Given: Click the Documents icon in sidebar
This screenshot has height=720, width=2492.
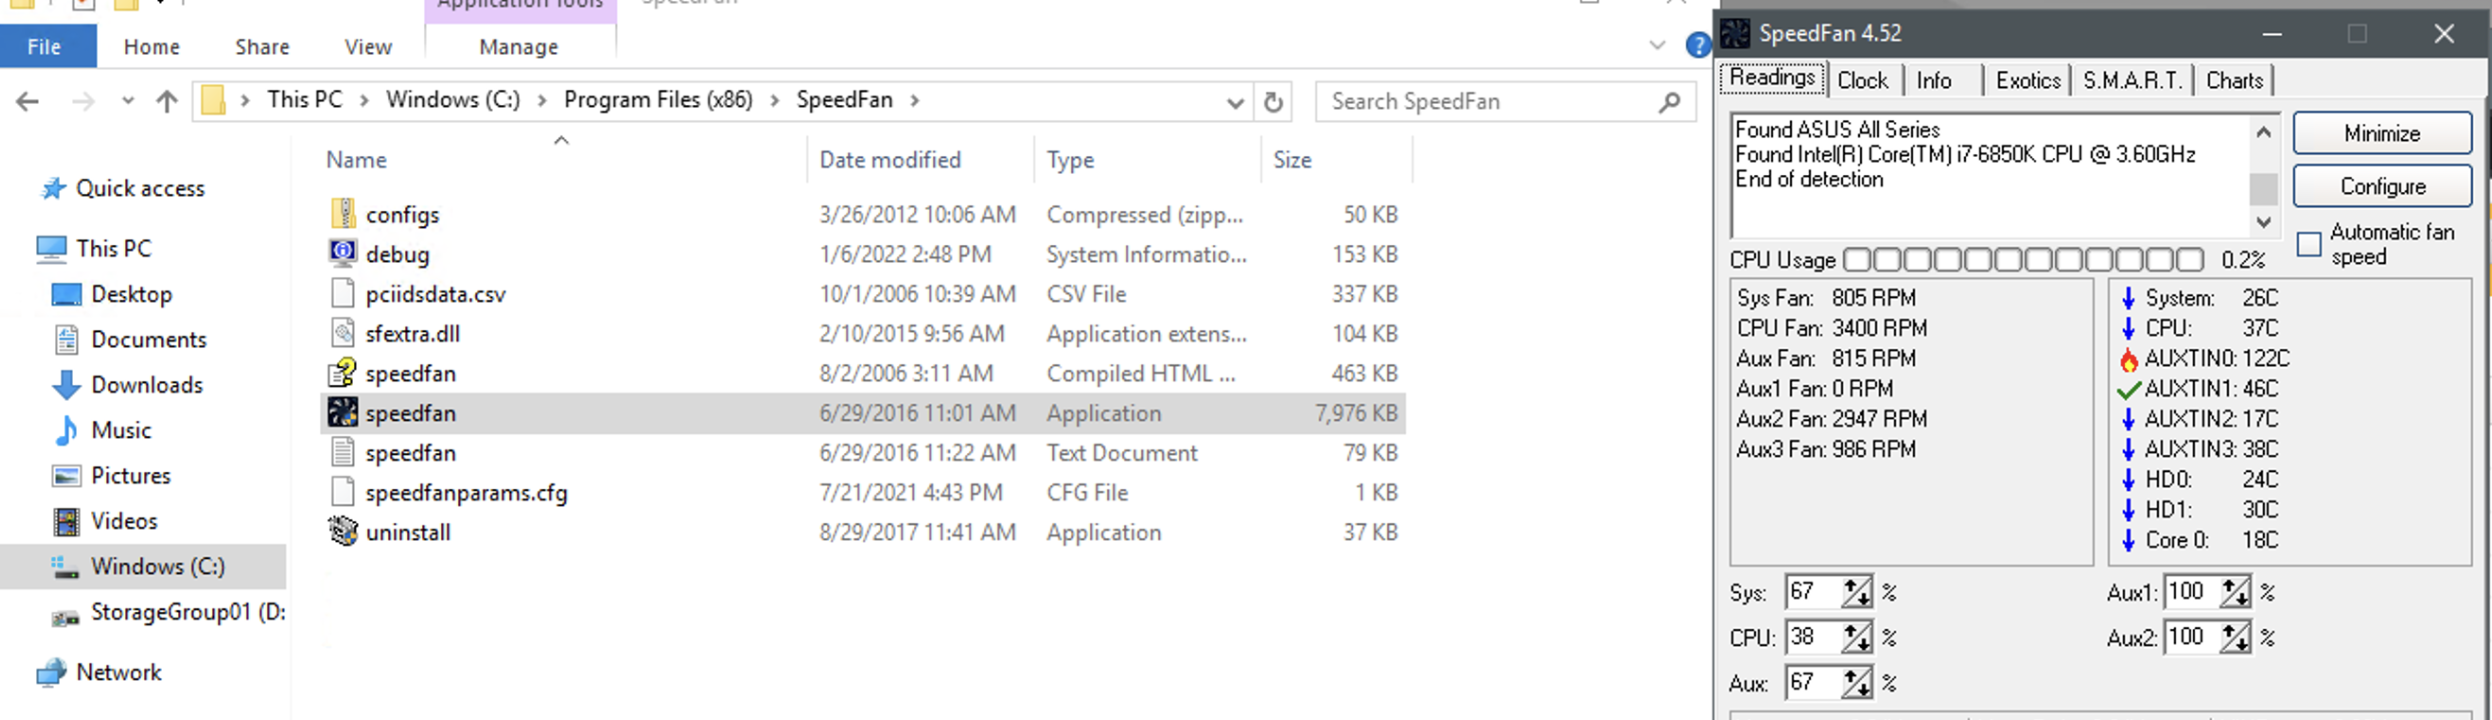Looking at the screenshot, I should pos(66,339).
